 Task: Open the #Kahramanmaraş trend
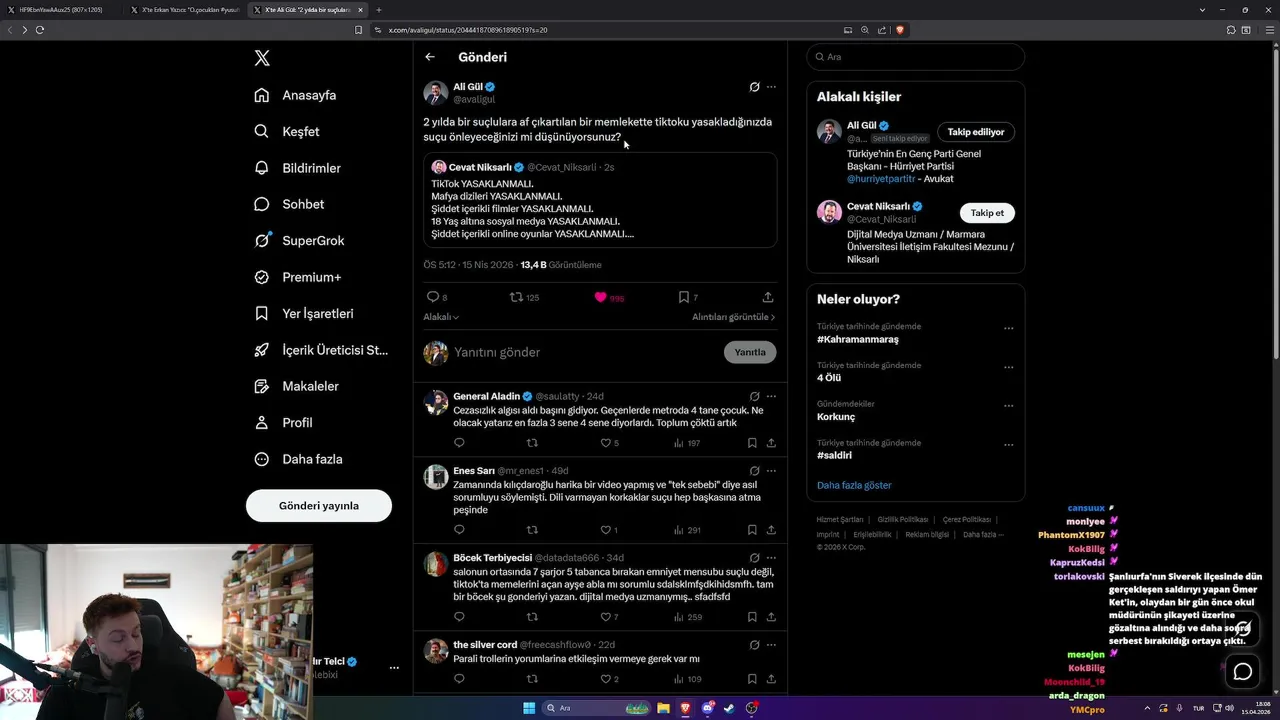coord(858,339)
